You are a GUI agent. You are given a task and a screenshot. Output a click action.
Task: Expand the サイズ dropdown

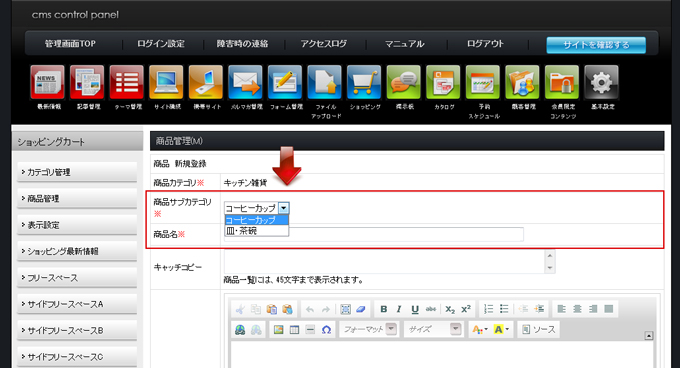455,329
